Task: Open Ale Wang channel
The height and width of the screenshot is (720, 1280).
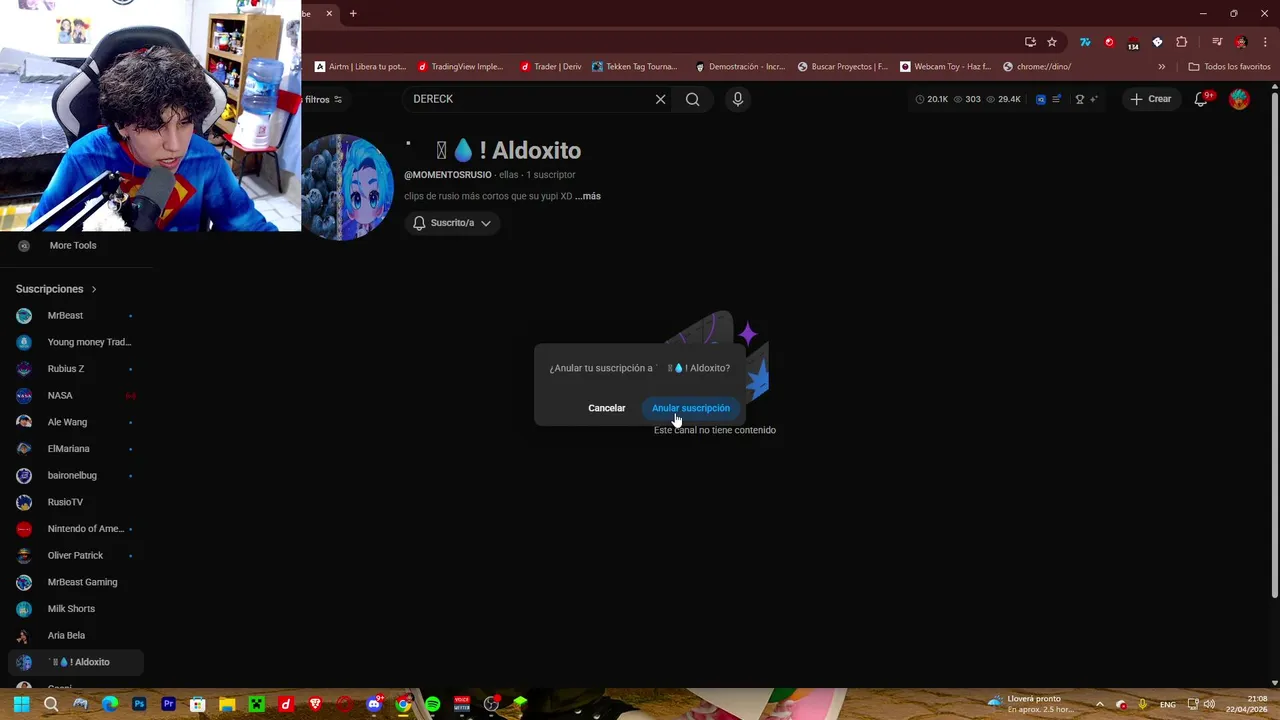Action: tap(76, 422)
